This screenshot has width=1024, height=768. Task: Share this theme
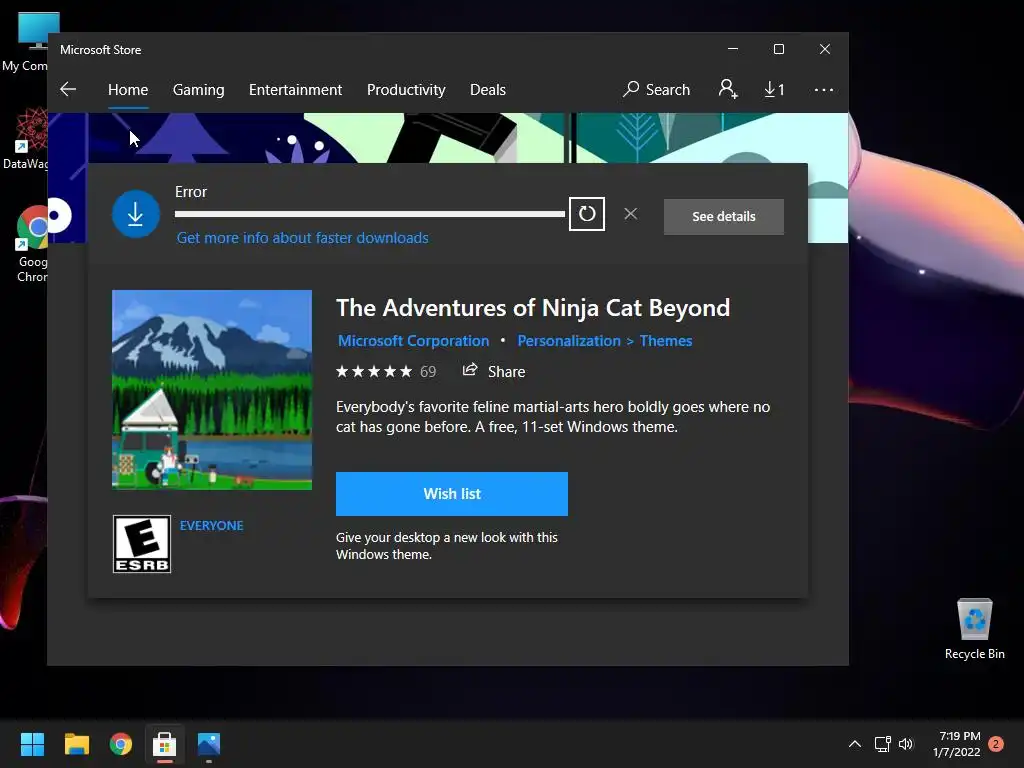tap(494, 371)
